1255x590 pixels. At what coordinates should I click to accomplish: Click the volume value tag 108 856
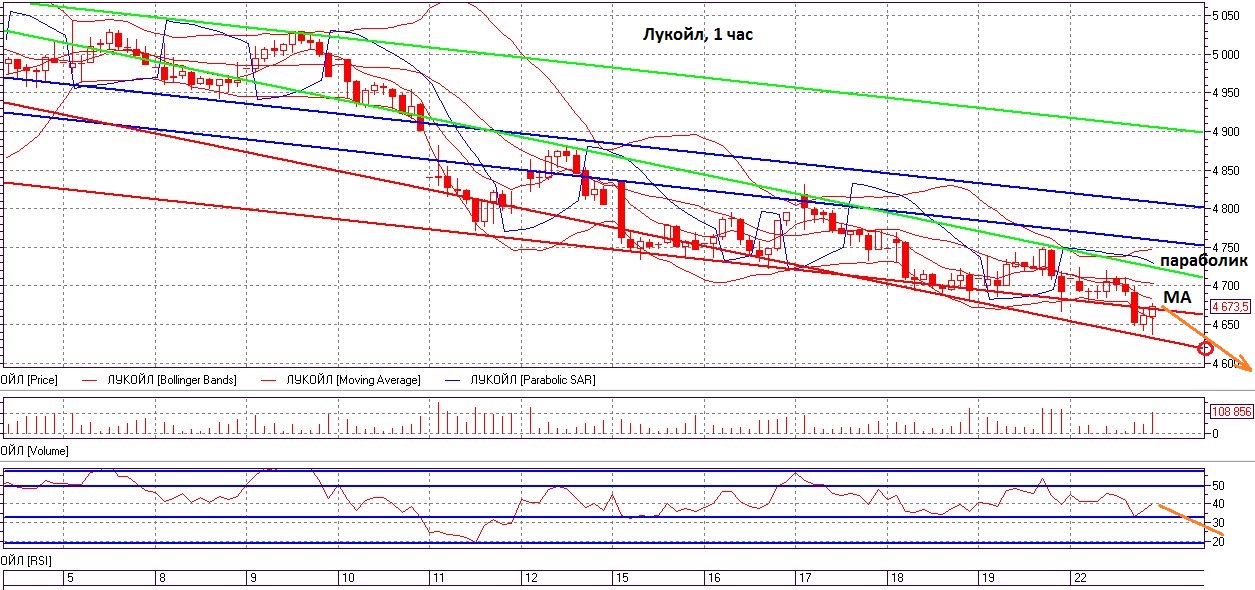coord(1232,411)
